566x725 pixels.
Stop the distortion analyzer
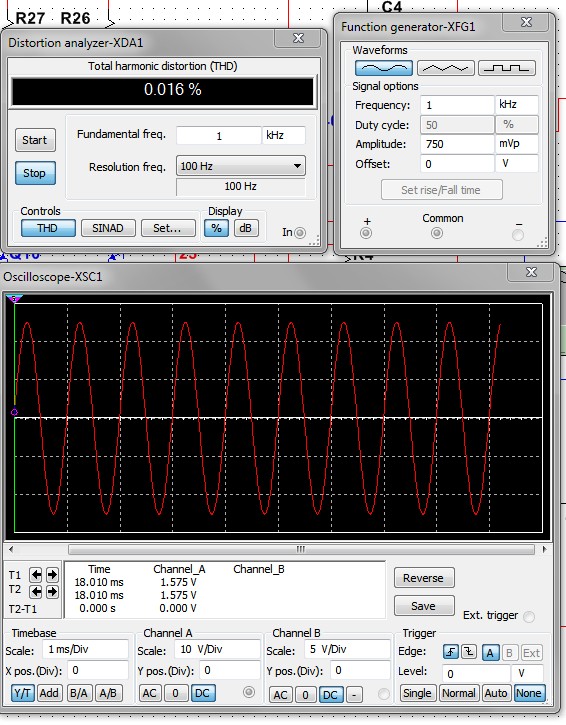click(35, 173)
